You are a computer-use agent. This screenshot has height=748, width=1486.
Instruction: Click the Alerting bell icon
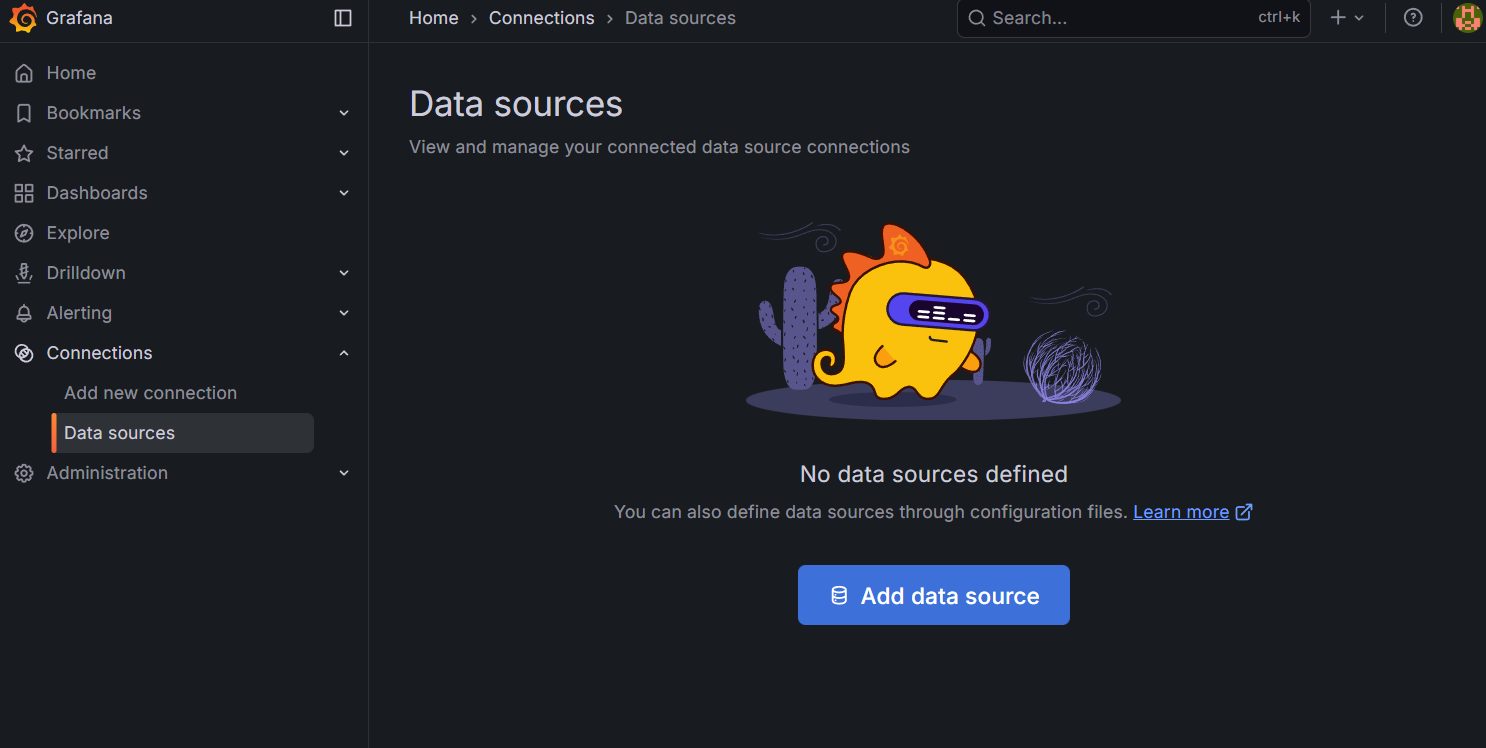pos(24,312)
